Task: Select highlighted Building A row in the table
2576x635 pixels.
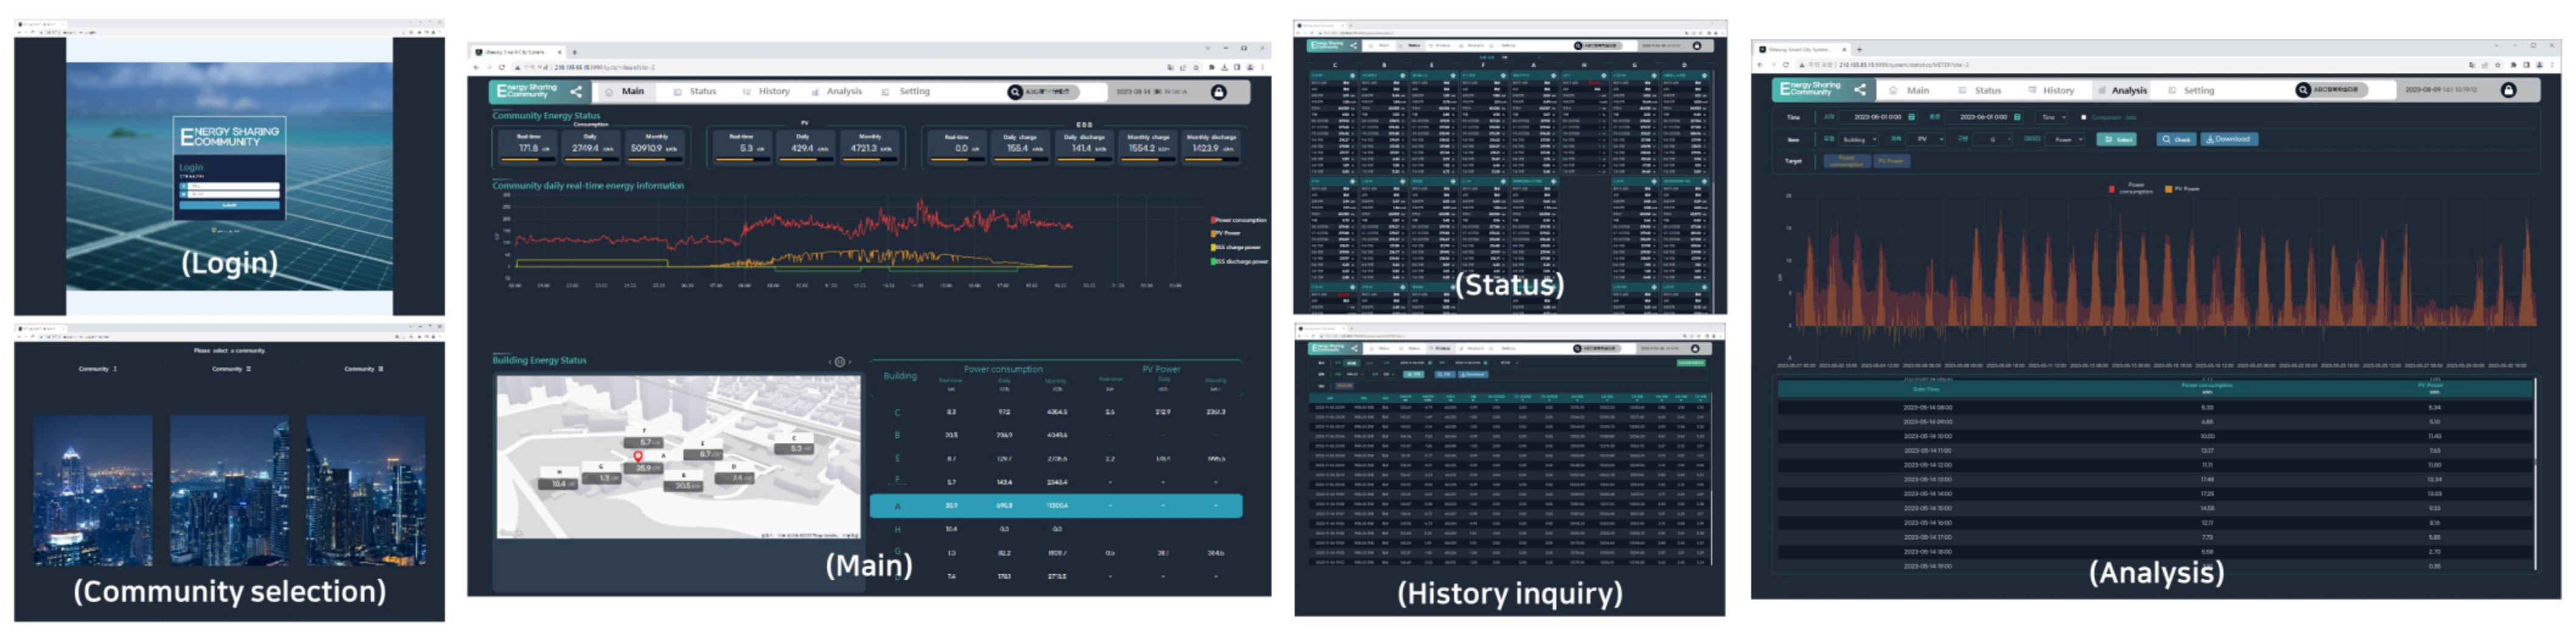Action: pos(1055,506)
